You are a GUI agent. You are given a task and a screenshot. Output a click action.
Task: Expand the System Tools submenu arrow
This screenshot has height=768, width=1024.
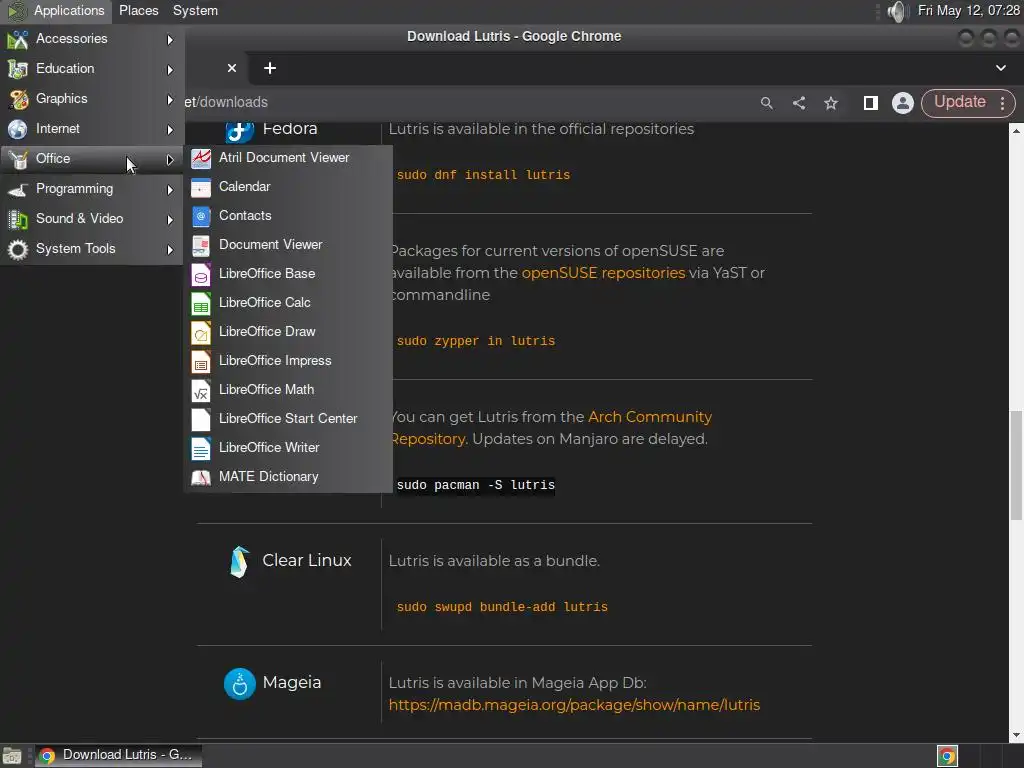pyautogui.click(x=170, y=249)
